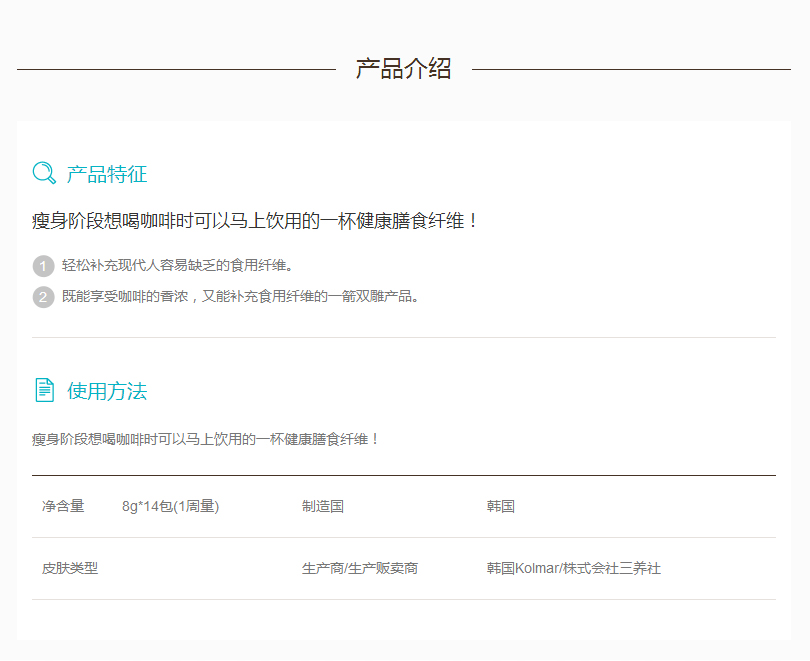Click the small paragraph under 使用方法
The height and width of the screenshot is (661, 810).
click(x=206, y=439)
